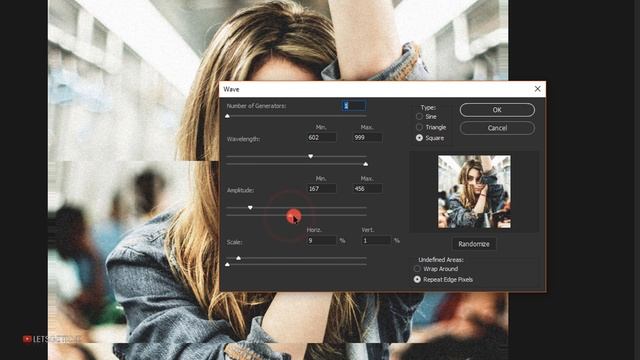Image resolution: width=640 pixels, height=360 pixels.
Task: Close the Wave dialog with X
Action: [537, 89]
